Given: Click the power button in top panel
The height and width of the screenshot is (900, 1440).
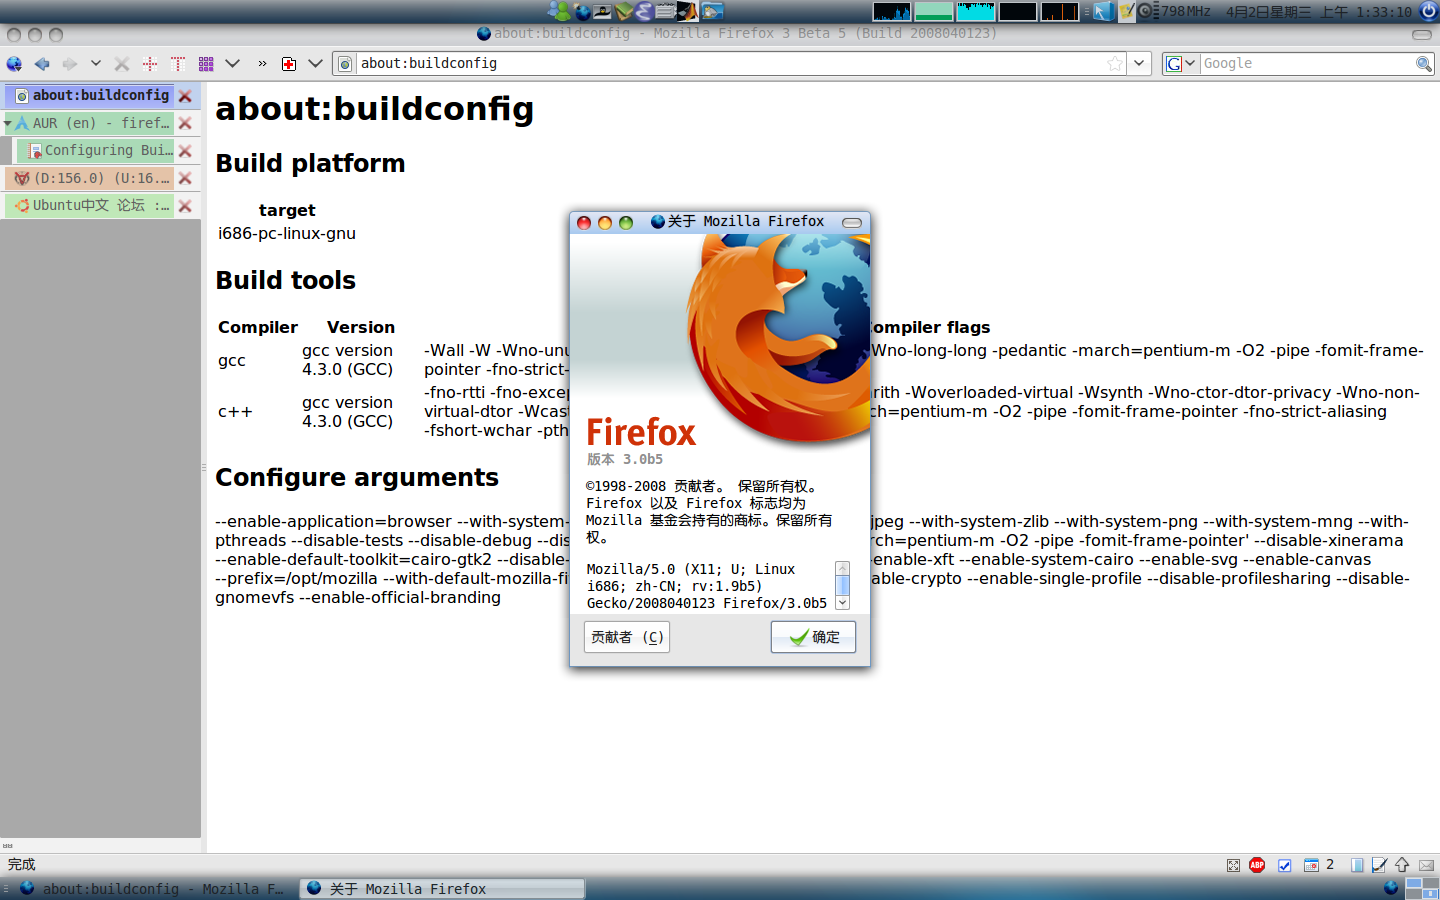Looking at the screenshot, I should 1428,11.
